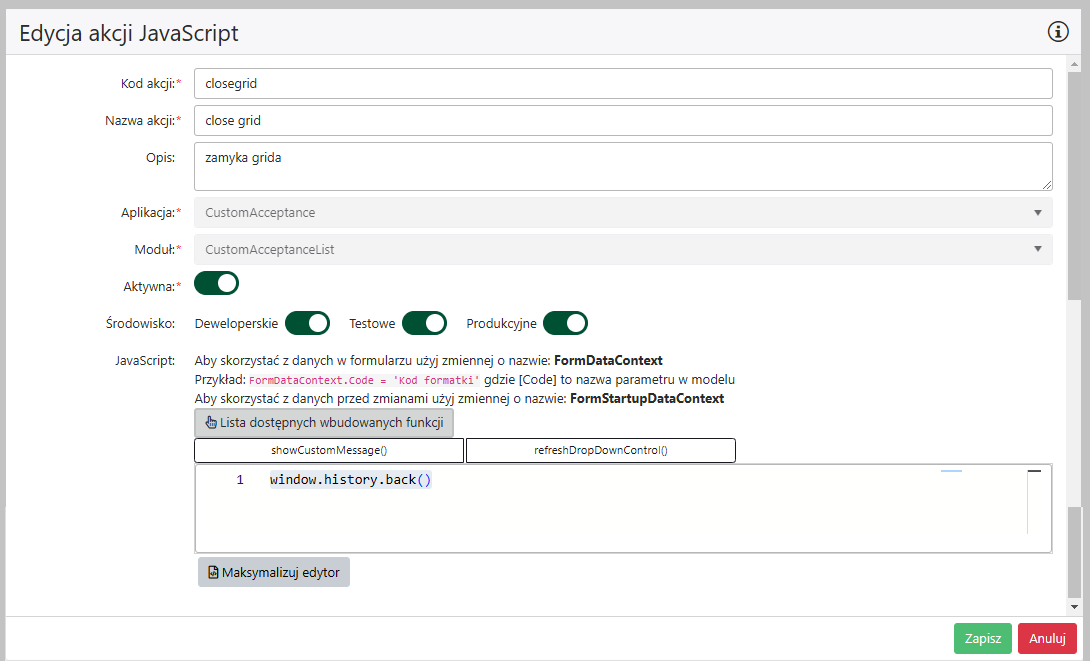Focus the Nazwa akcji text field

[622, 120]
